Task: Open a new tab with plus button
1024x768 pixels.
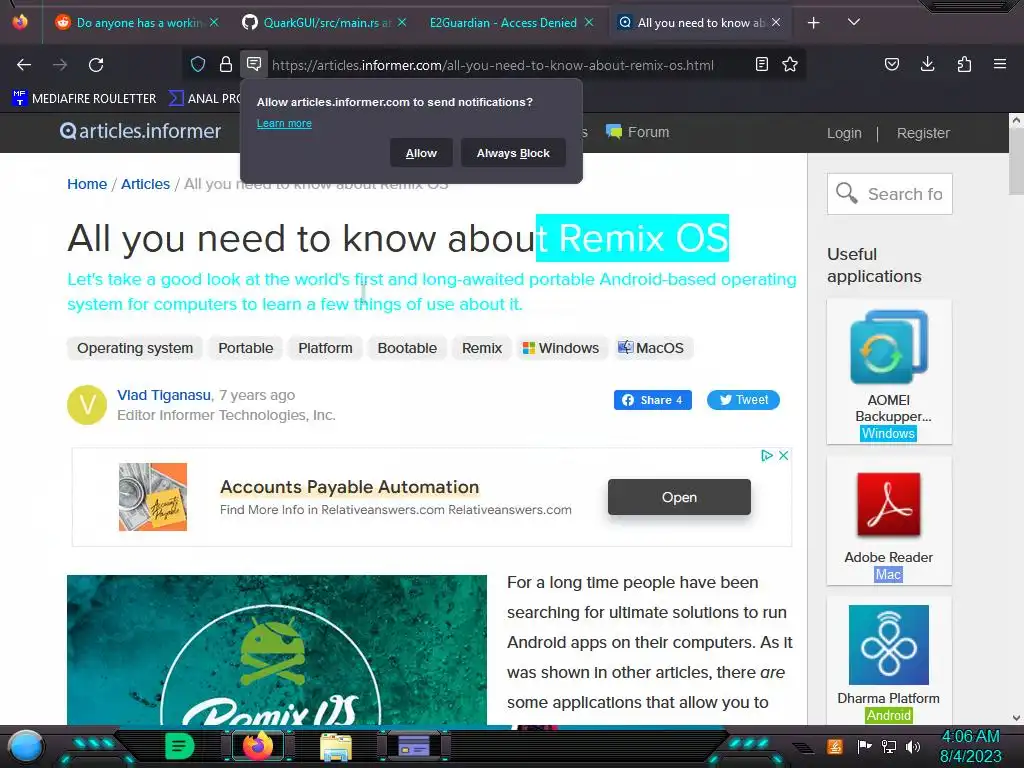Action: click(814, 23)
